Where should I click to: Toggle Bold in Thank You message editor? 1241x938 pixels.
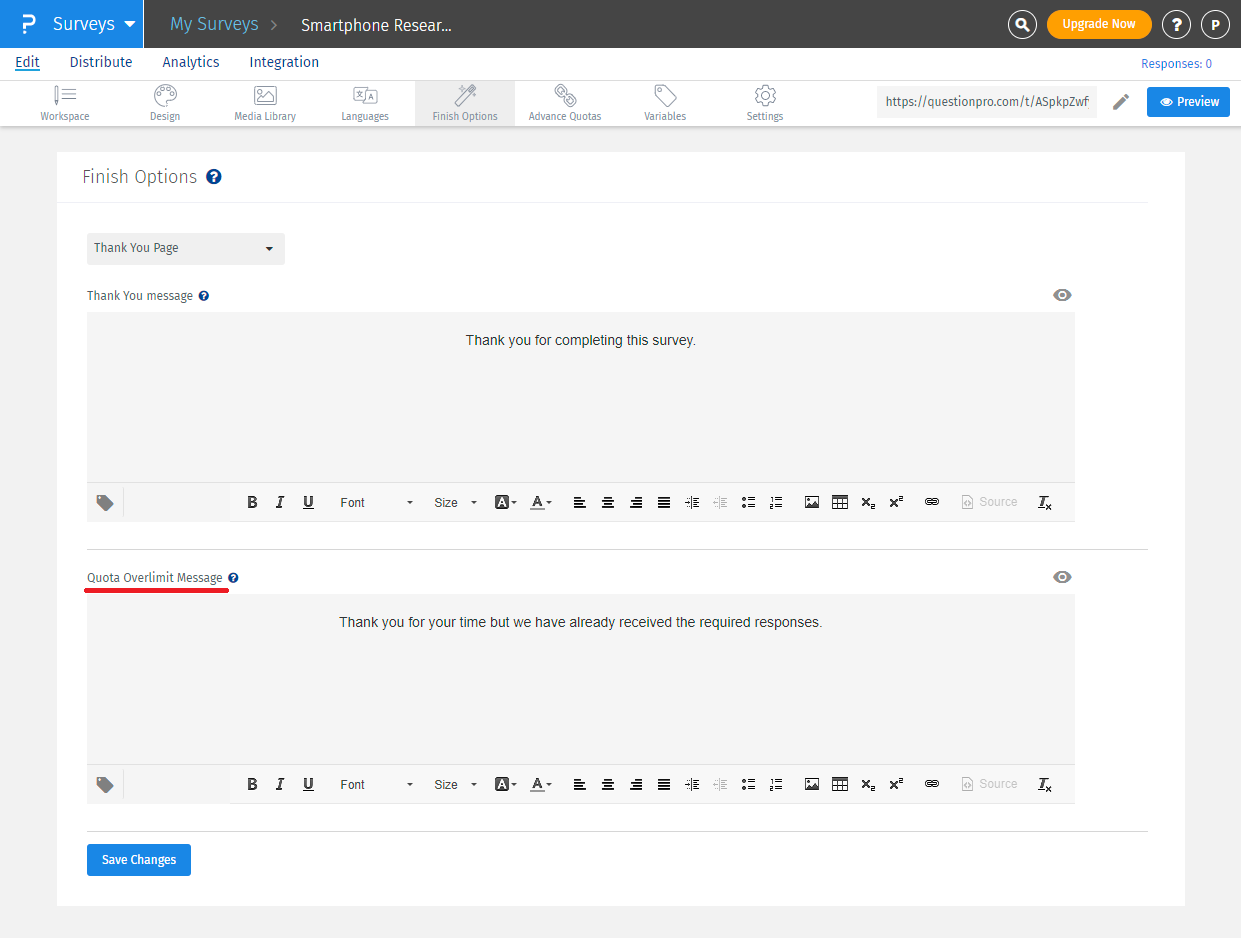click(252, 502)
